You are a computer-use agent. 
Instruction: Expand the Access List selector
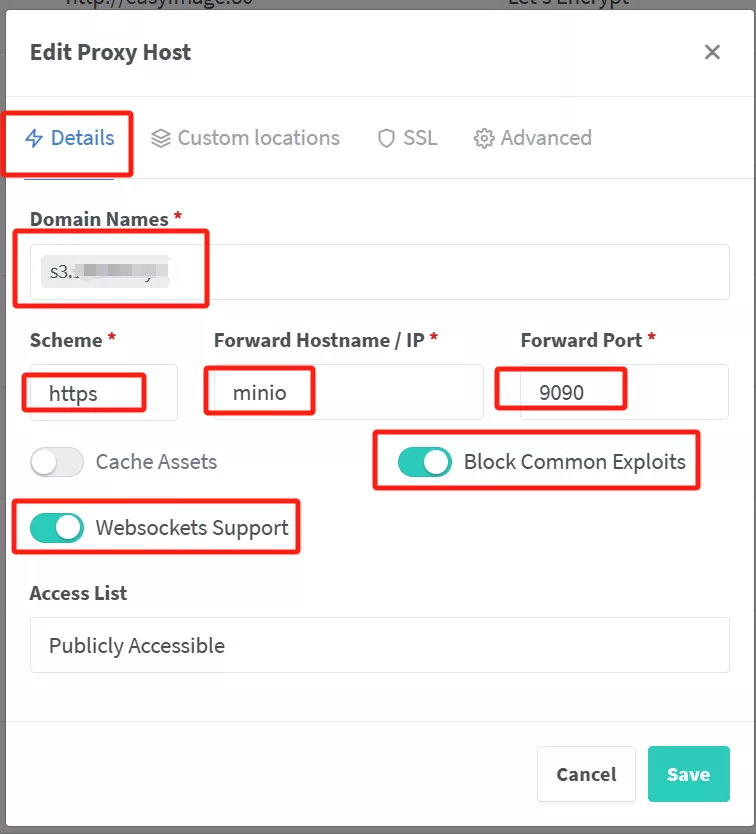point(379,645)
